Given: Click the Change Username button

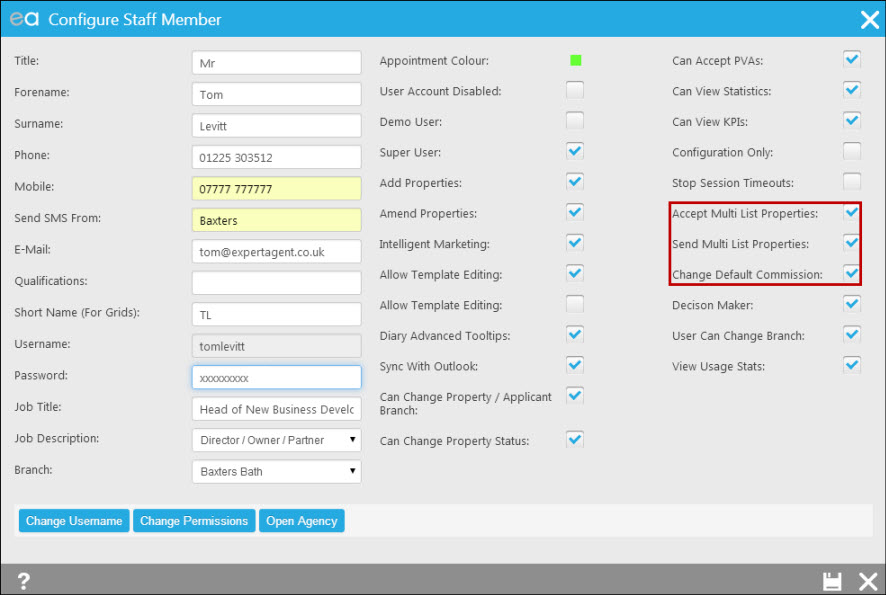Looking at the screenshot, I should pyautogui.click(x=74, y=521).
